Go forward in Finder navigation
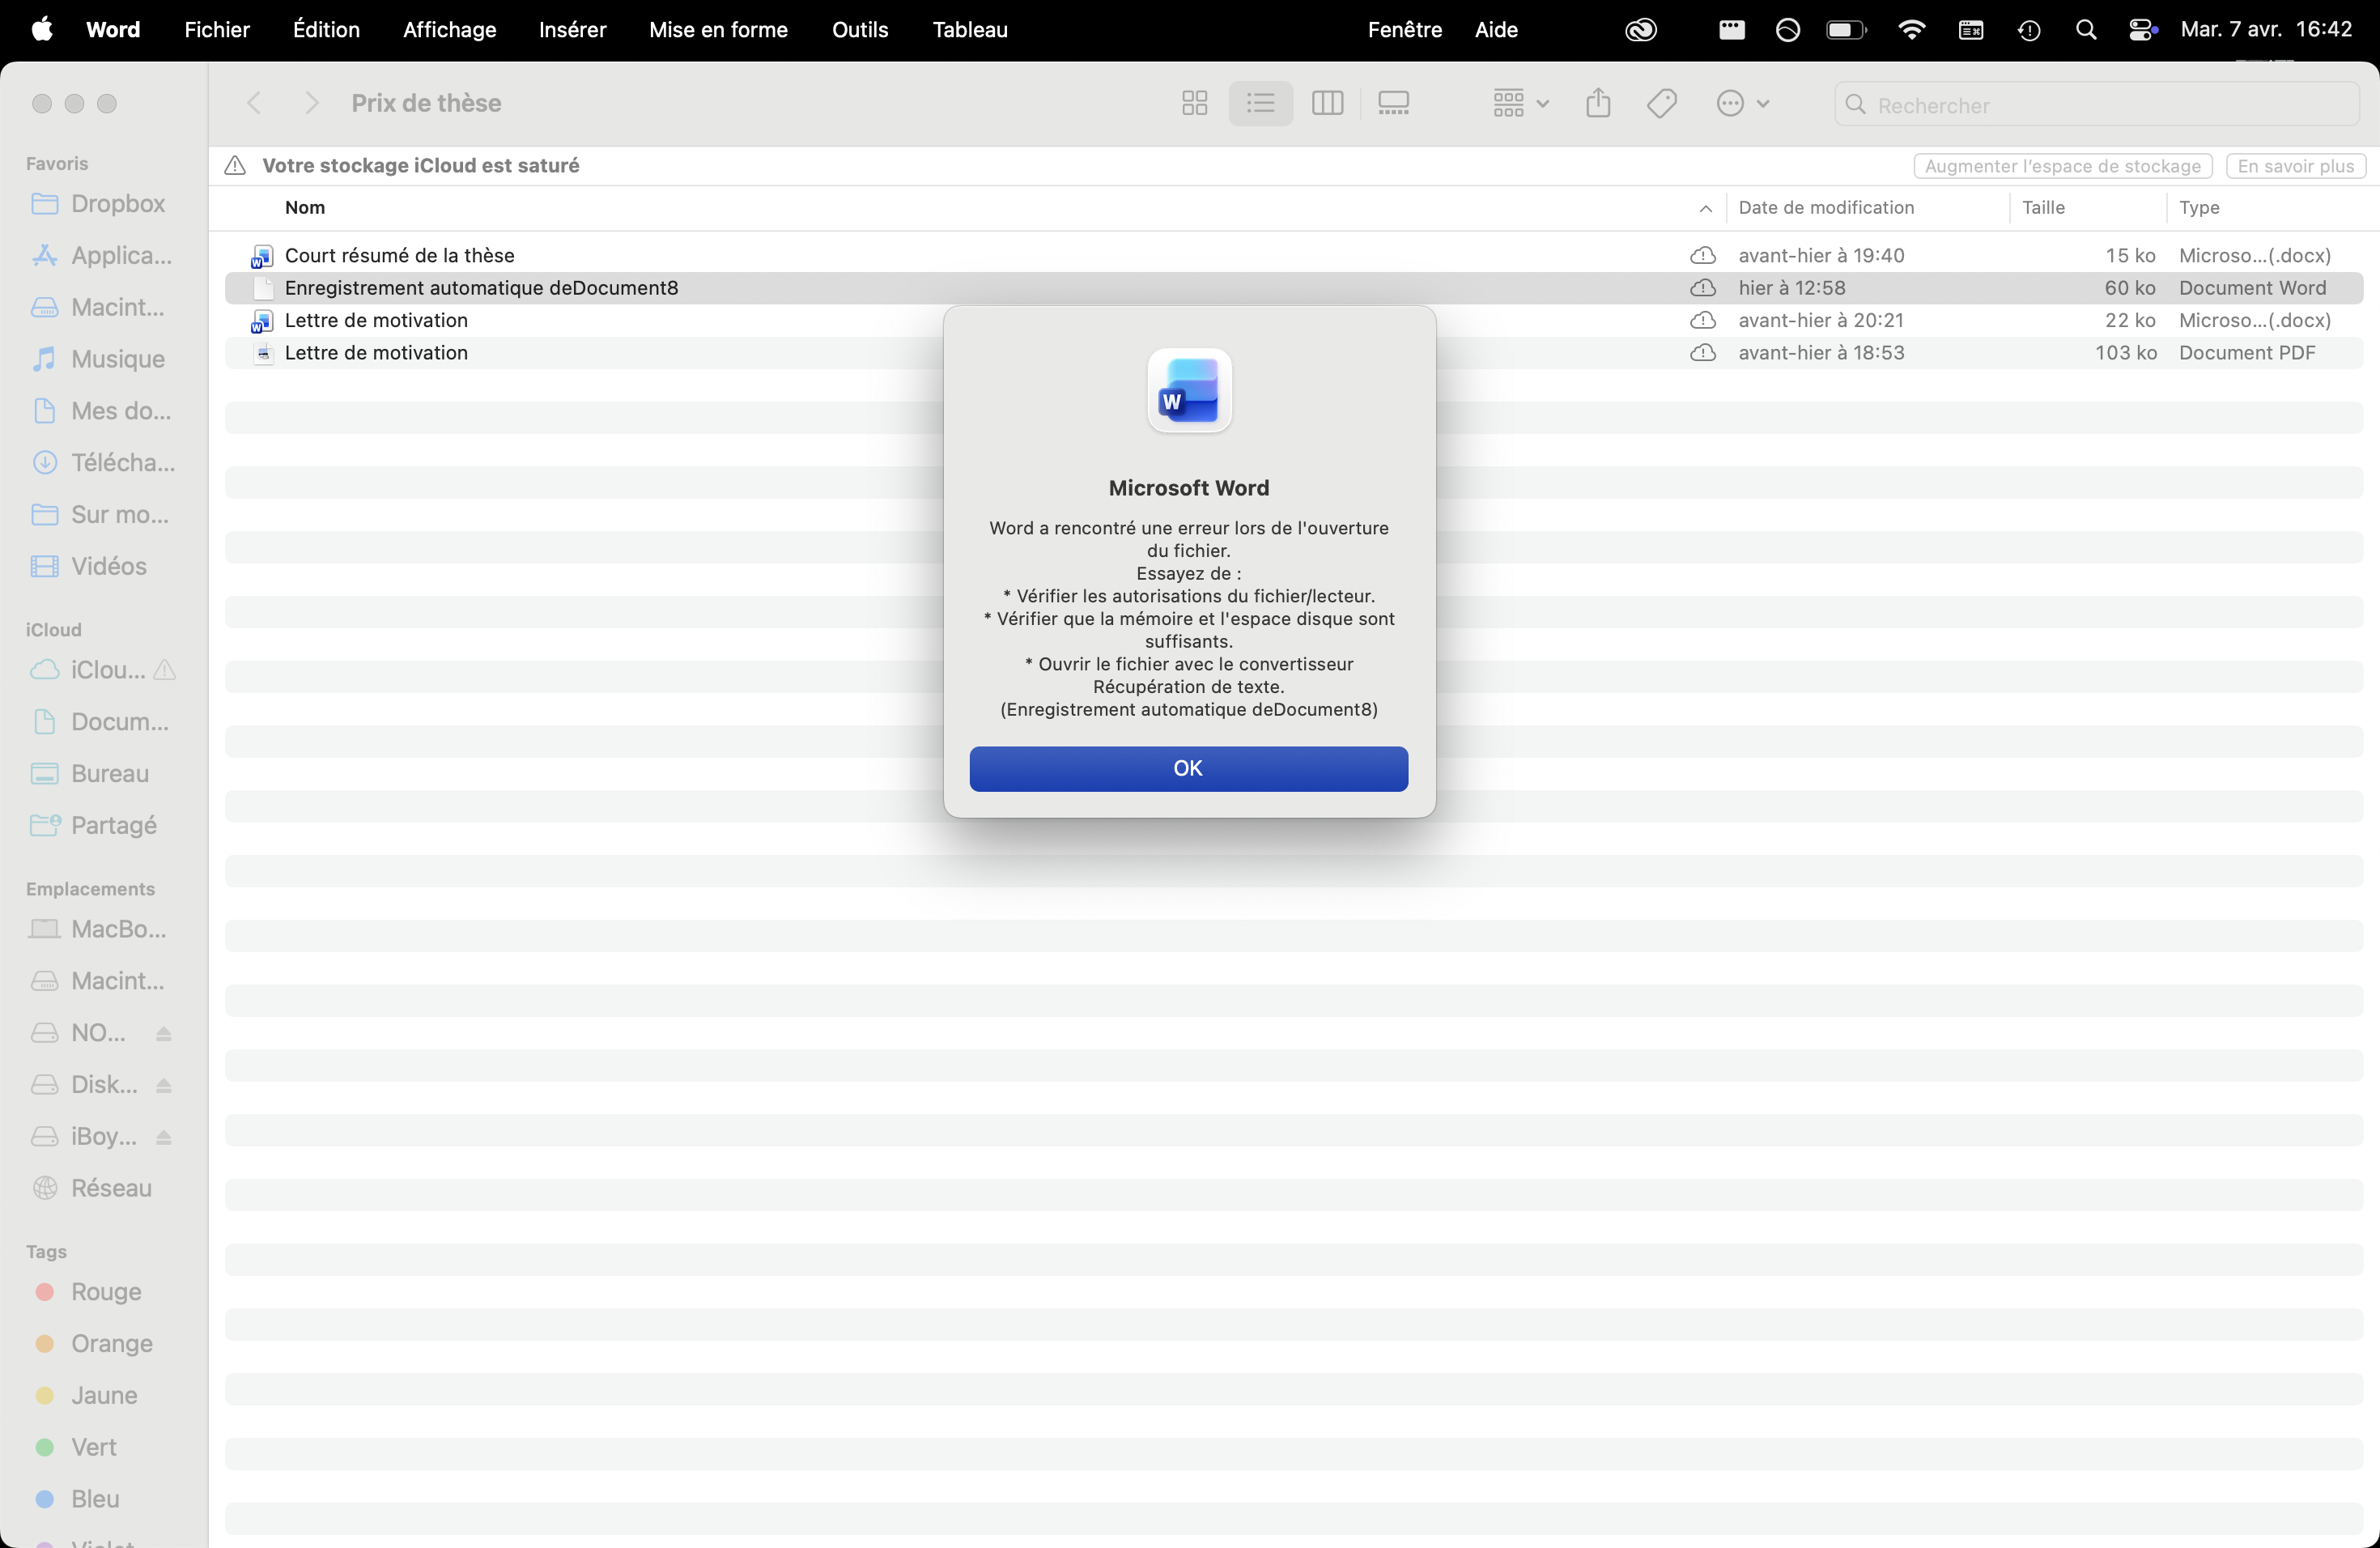2380x1548 pixels. click(x=312, y=103)
